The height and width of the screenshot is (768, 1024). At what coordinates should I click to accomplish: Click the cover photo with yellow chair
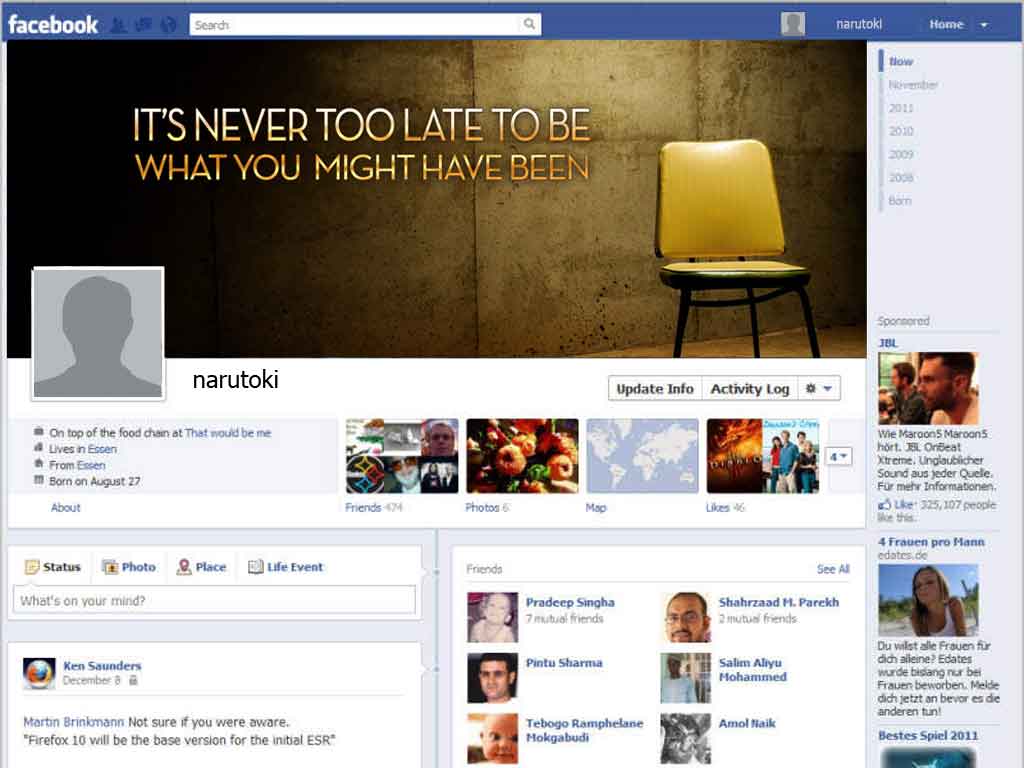tap(436, 199)
